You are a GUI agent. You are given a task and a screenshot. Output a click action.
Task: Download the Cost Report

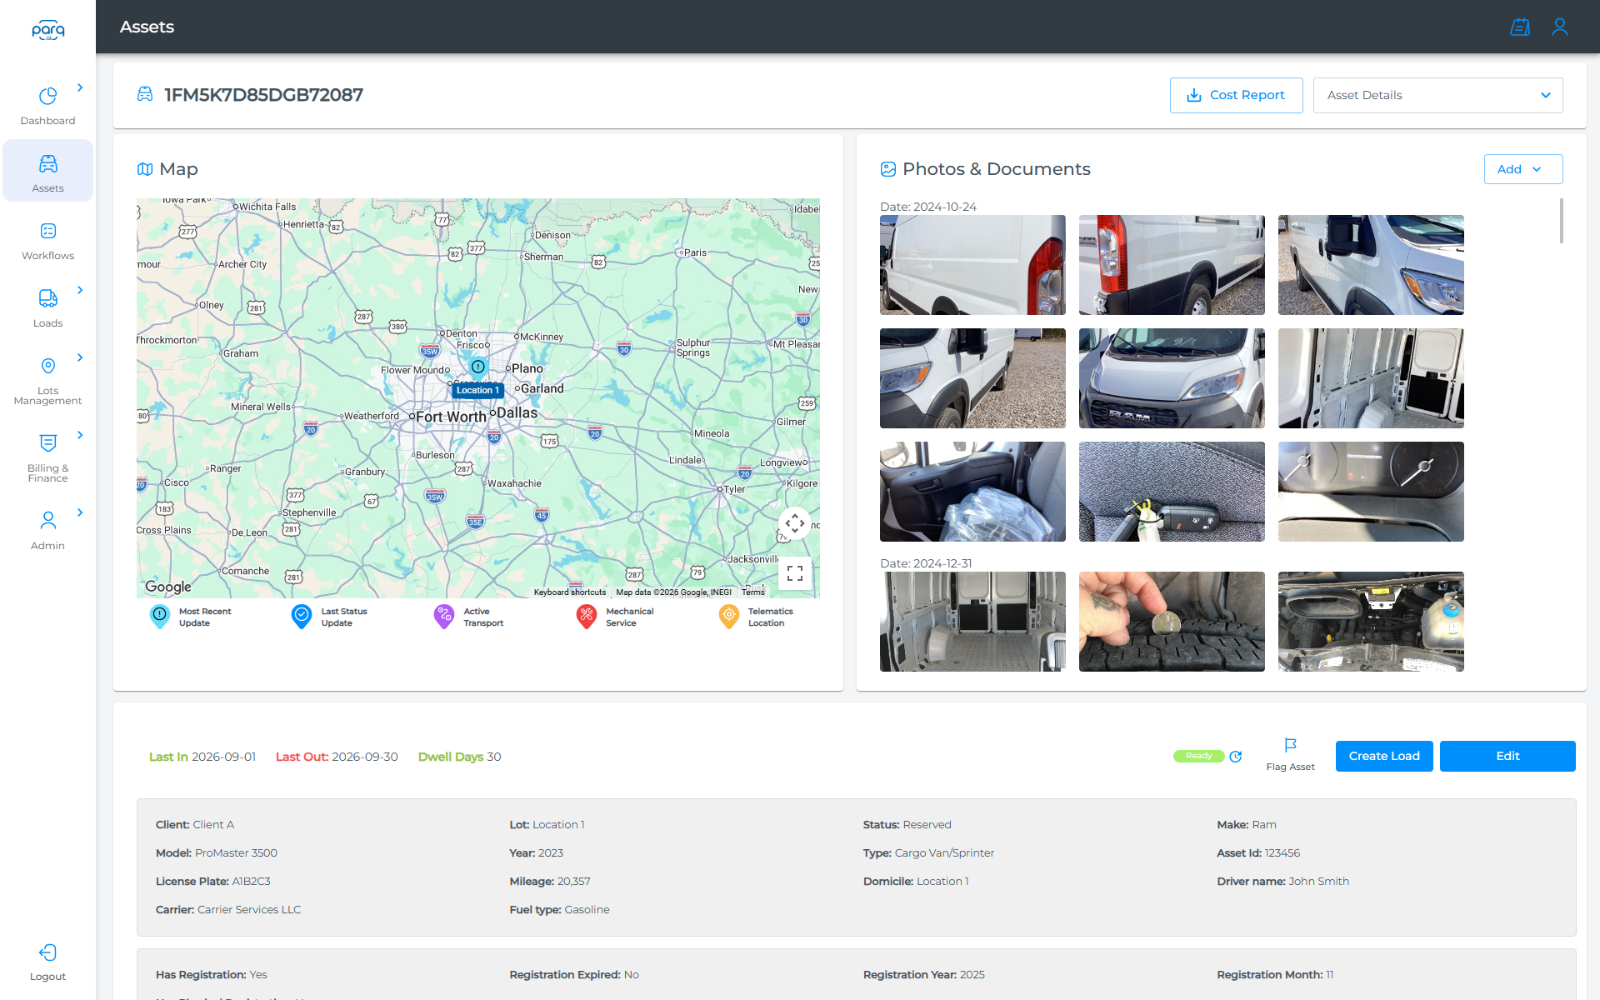tap(1236, 95)
